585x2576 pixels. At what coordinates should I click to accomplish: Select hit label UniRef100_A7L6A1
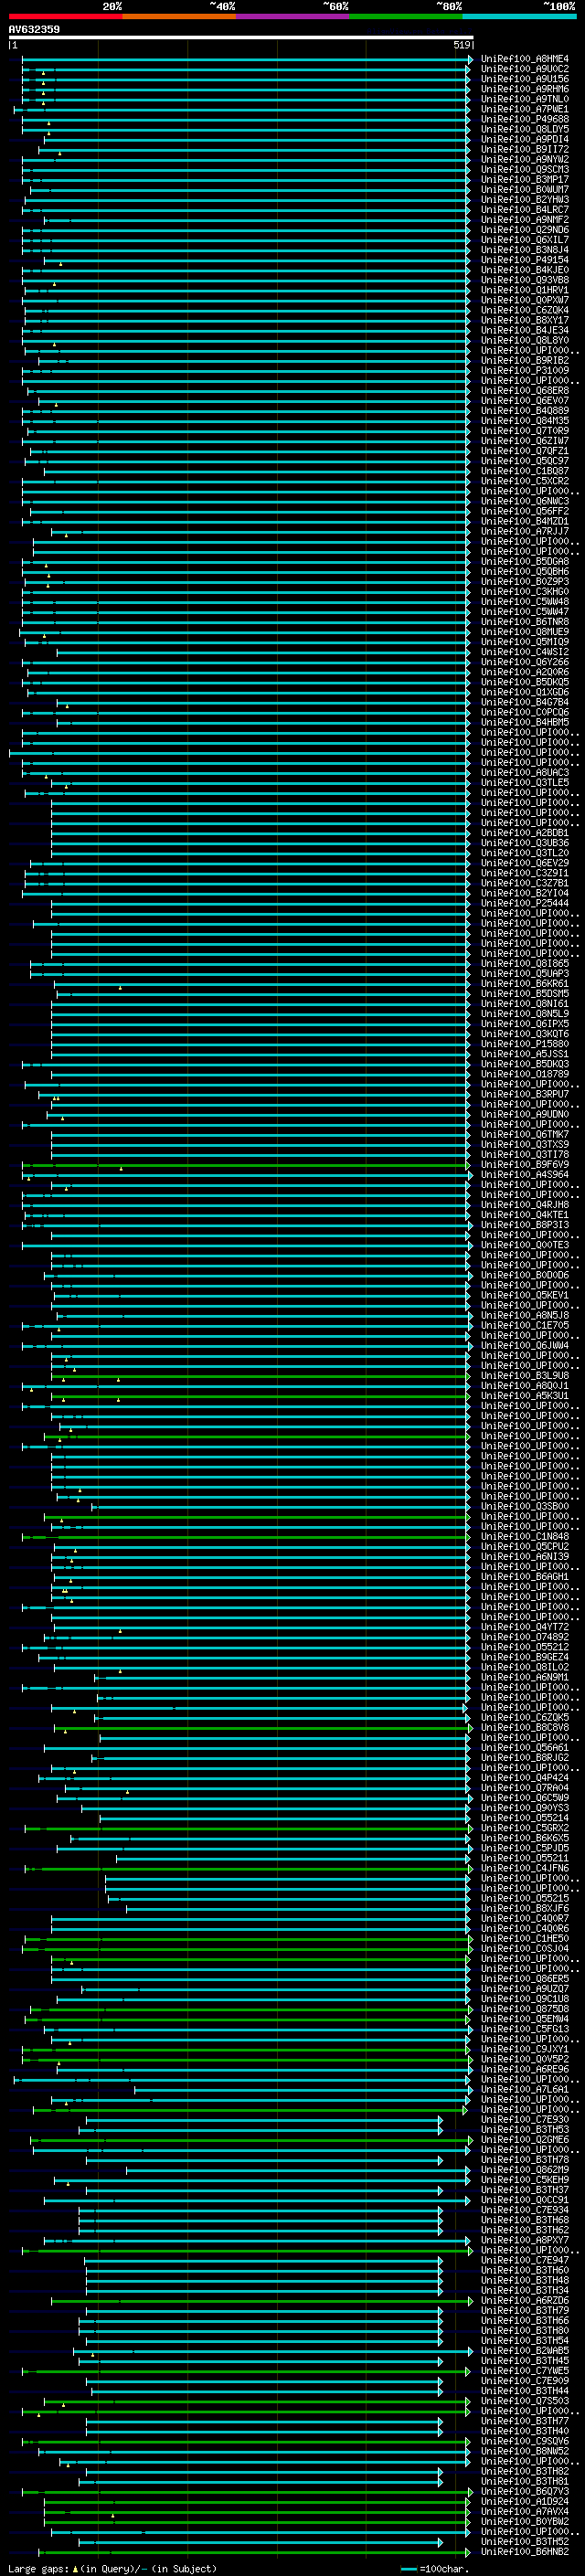(525, 2089)
